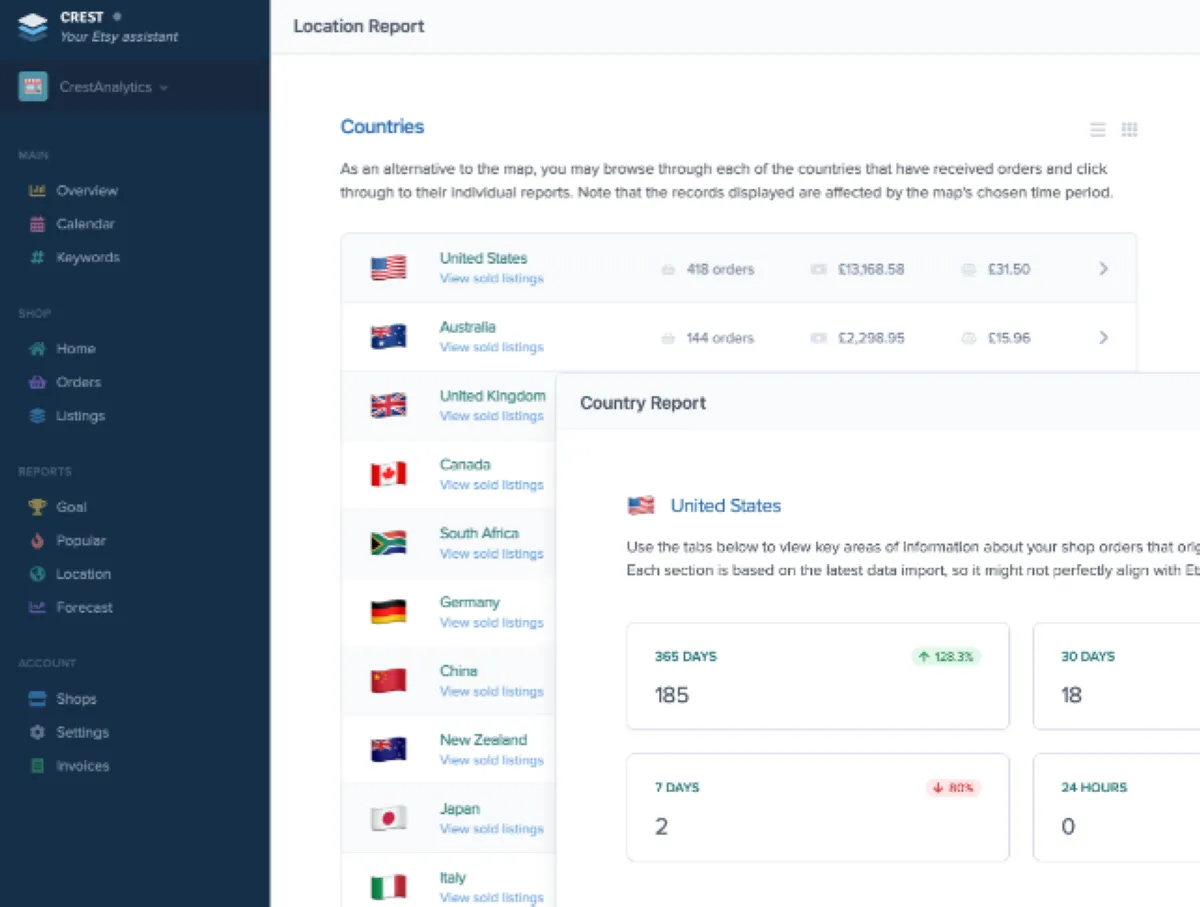
Task: Click the Crest stacked-layers logo icon
Action: [x=33, y=26]
